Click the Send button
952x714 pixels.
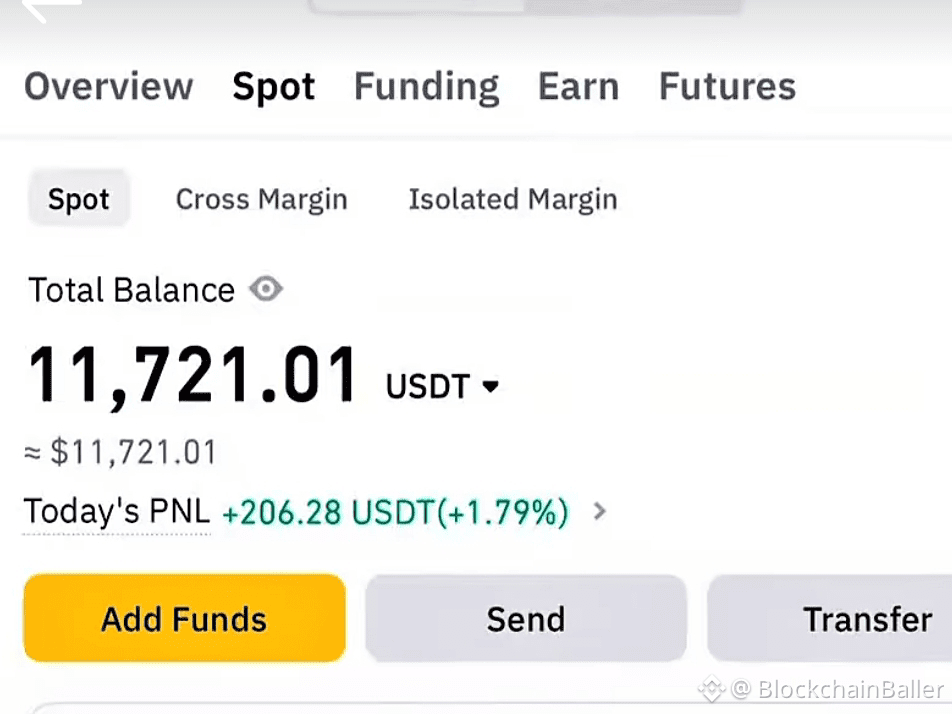pos(525,618)
